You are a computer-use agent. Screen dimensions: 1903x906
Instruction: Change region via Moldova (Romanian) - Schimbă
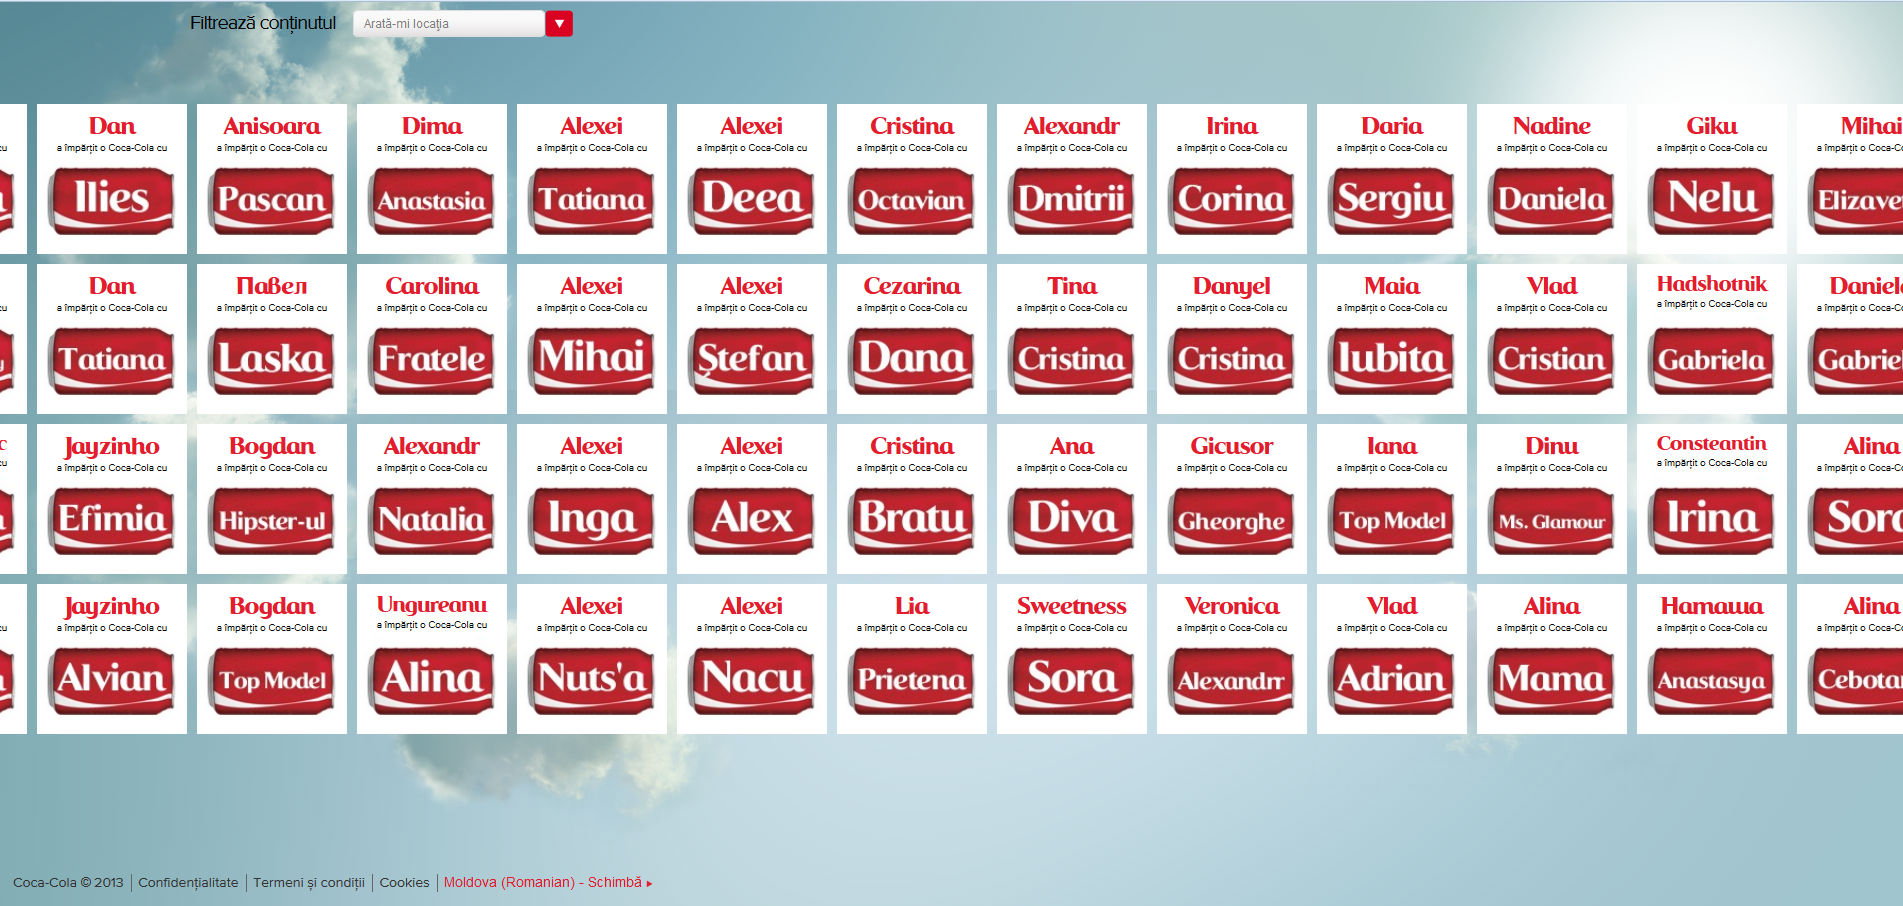pos(547,882)
